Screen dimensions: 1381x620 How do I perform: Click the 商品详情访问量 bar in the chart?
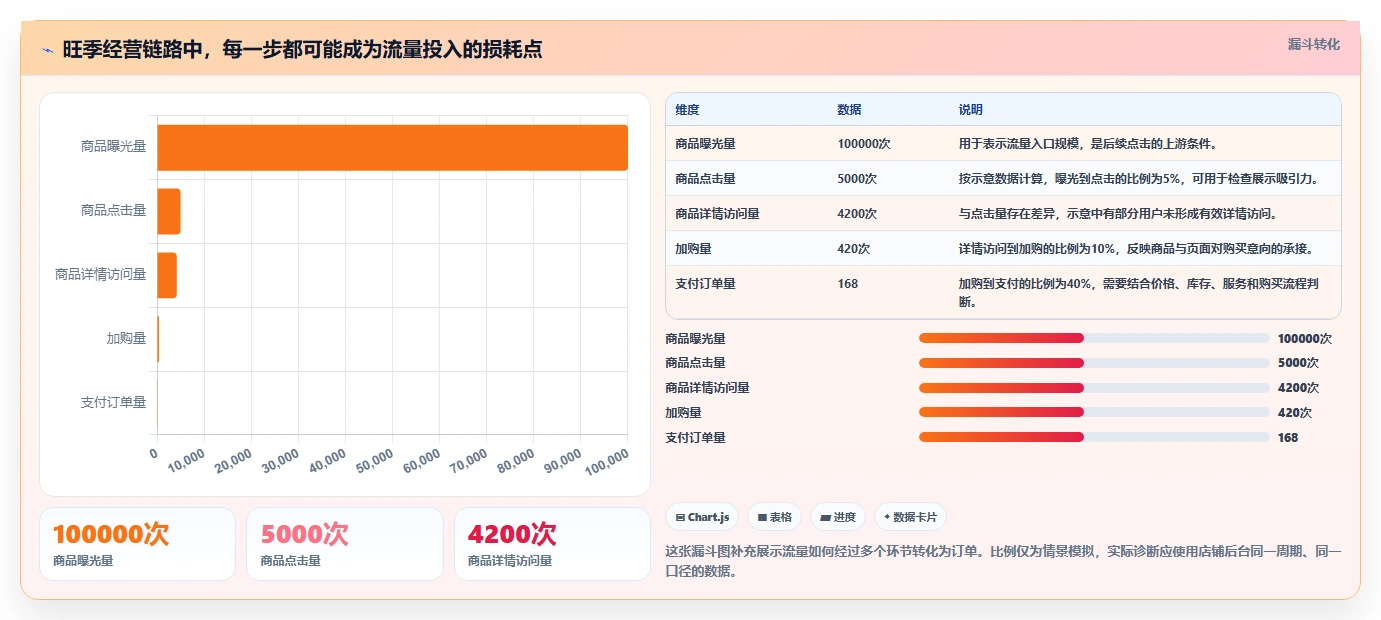coord(167,275)
